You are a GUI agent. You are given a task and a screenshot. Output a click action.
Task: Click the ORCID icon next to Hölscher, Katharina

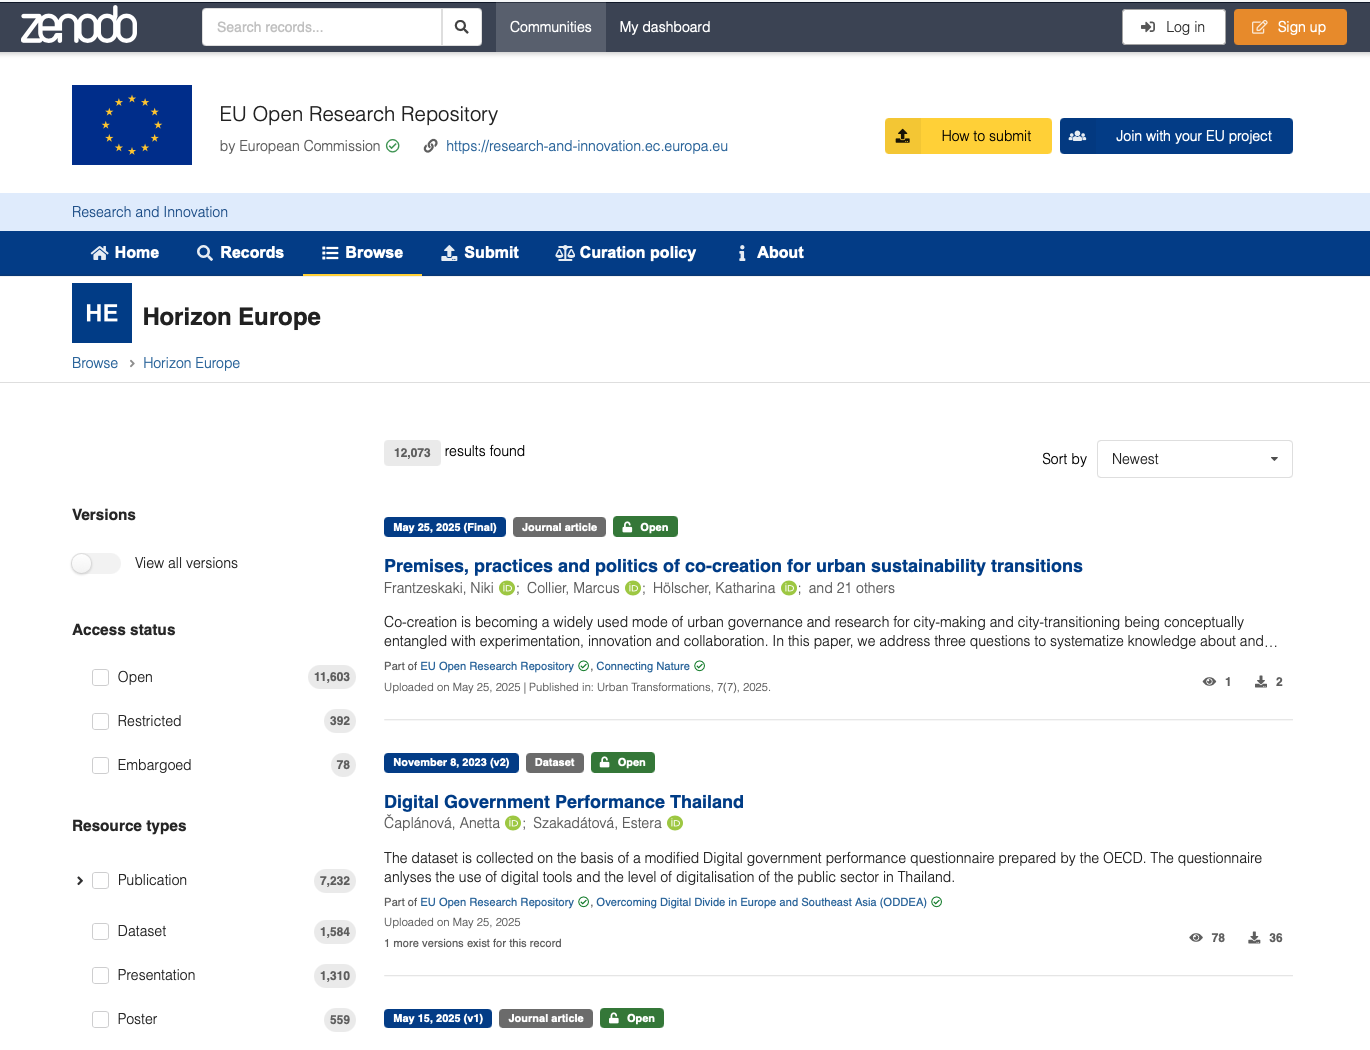(x=789, y=588)
